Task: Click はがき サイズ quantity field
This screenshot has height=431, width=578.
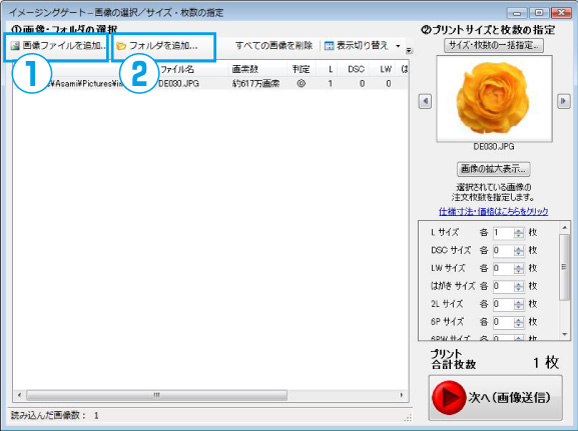Action: (504, 286)
